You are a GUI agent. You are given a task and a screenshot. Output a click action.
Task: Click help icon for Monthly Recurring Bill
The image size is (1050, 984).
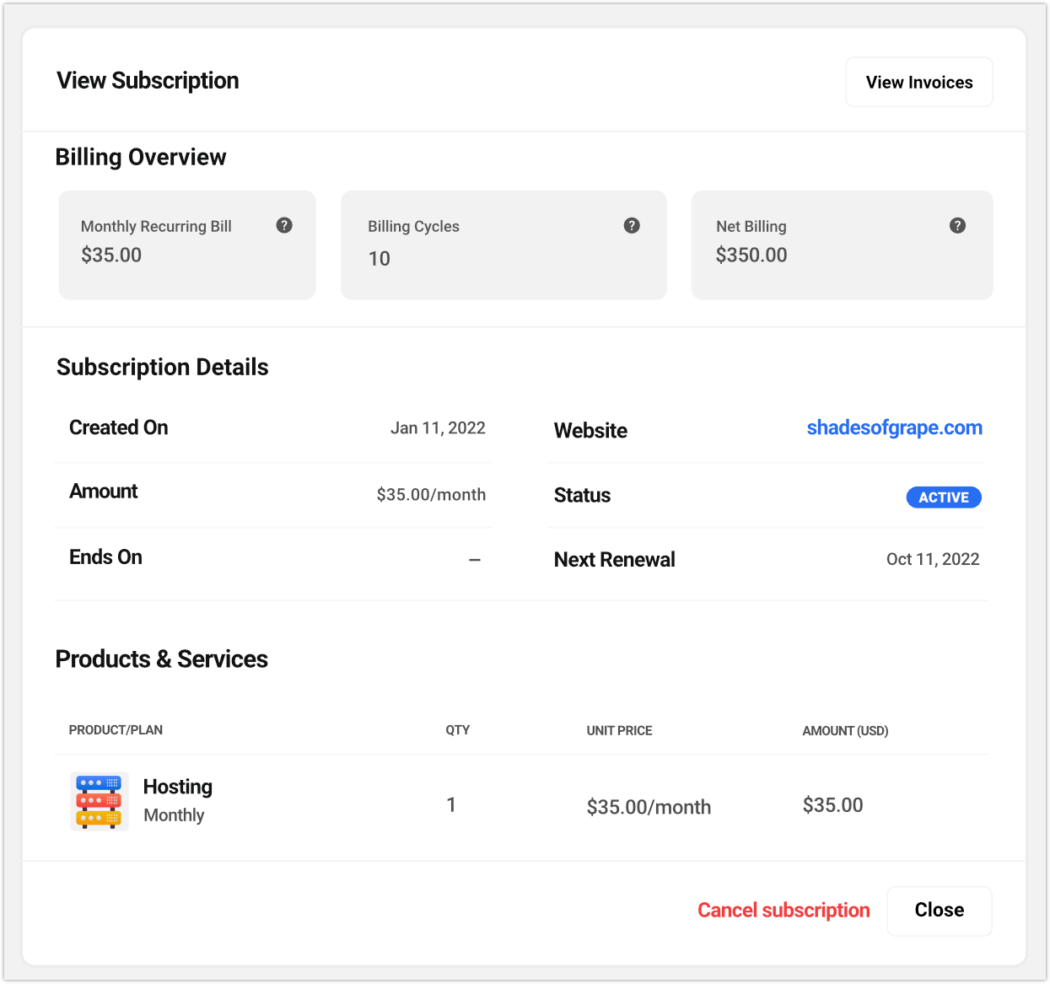tap(284, 225)
